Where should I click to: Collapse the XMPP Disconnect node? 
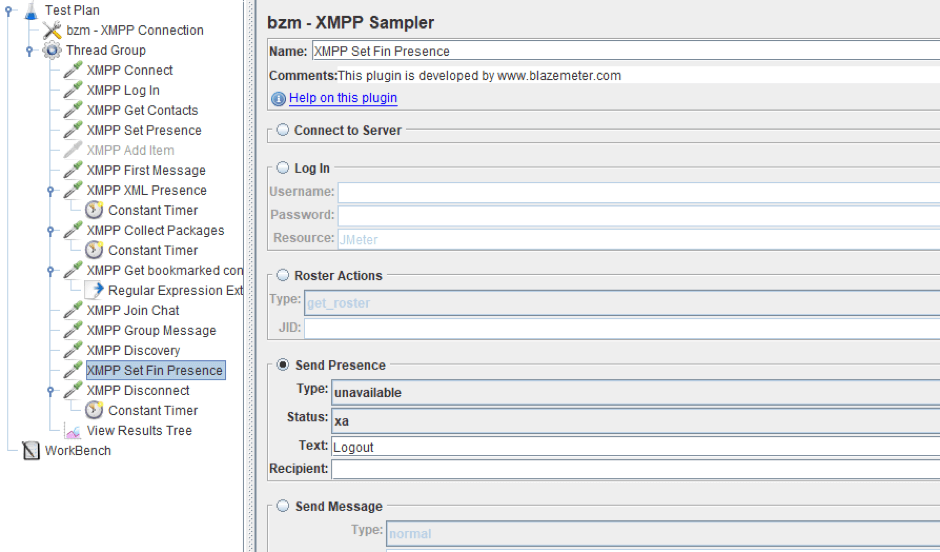click(51, 391)
